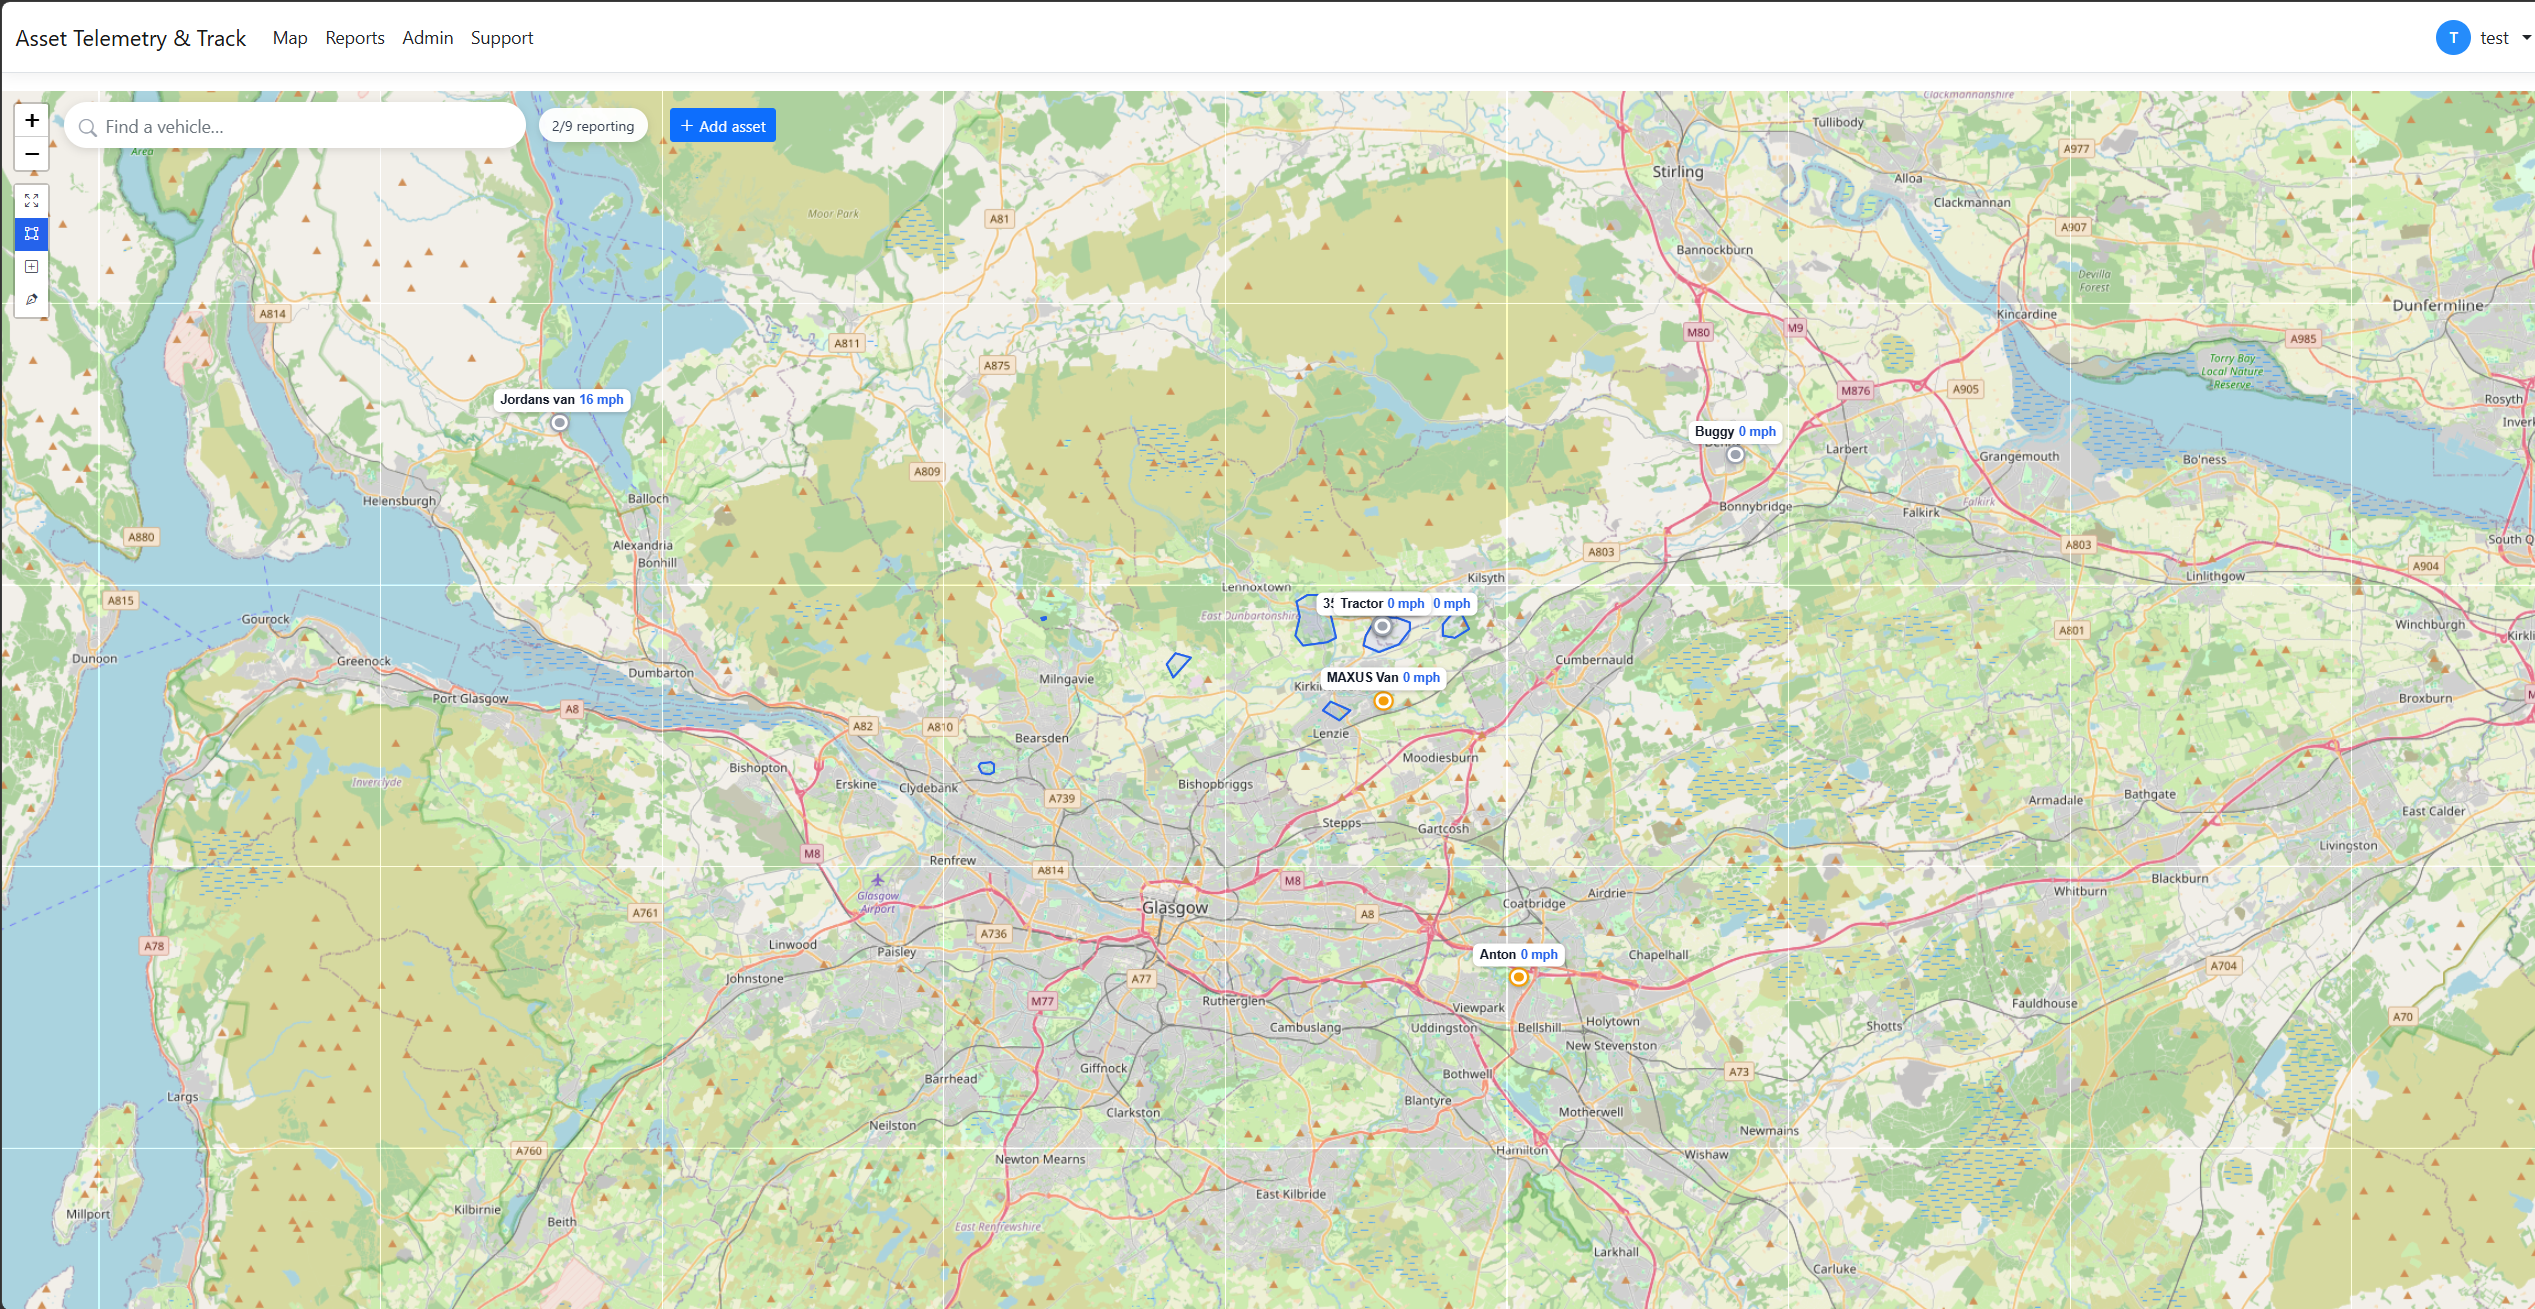
Task: Click the Asset Telemetry & Track brand link
Action: pos(131,38)
